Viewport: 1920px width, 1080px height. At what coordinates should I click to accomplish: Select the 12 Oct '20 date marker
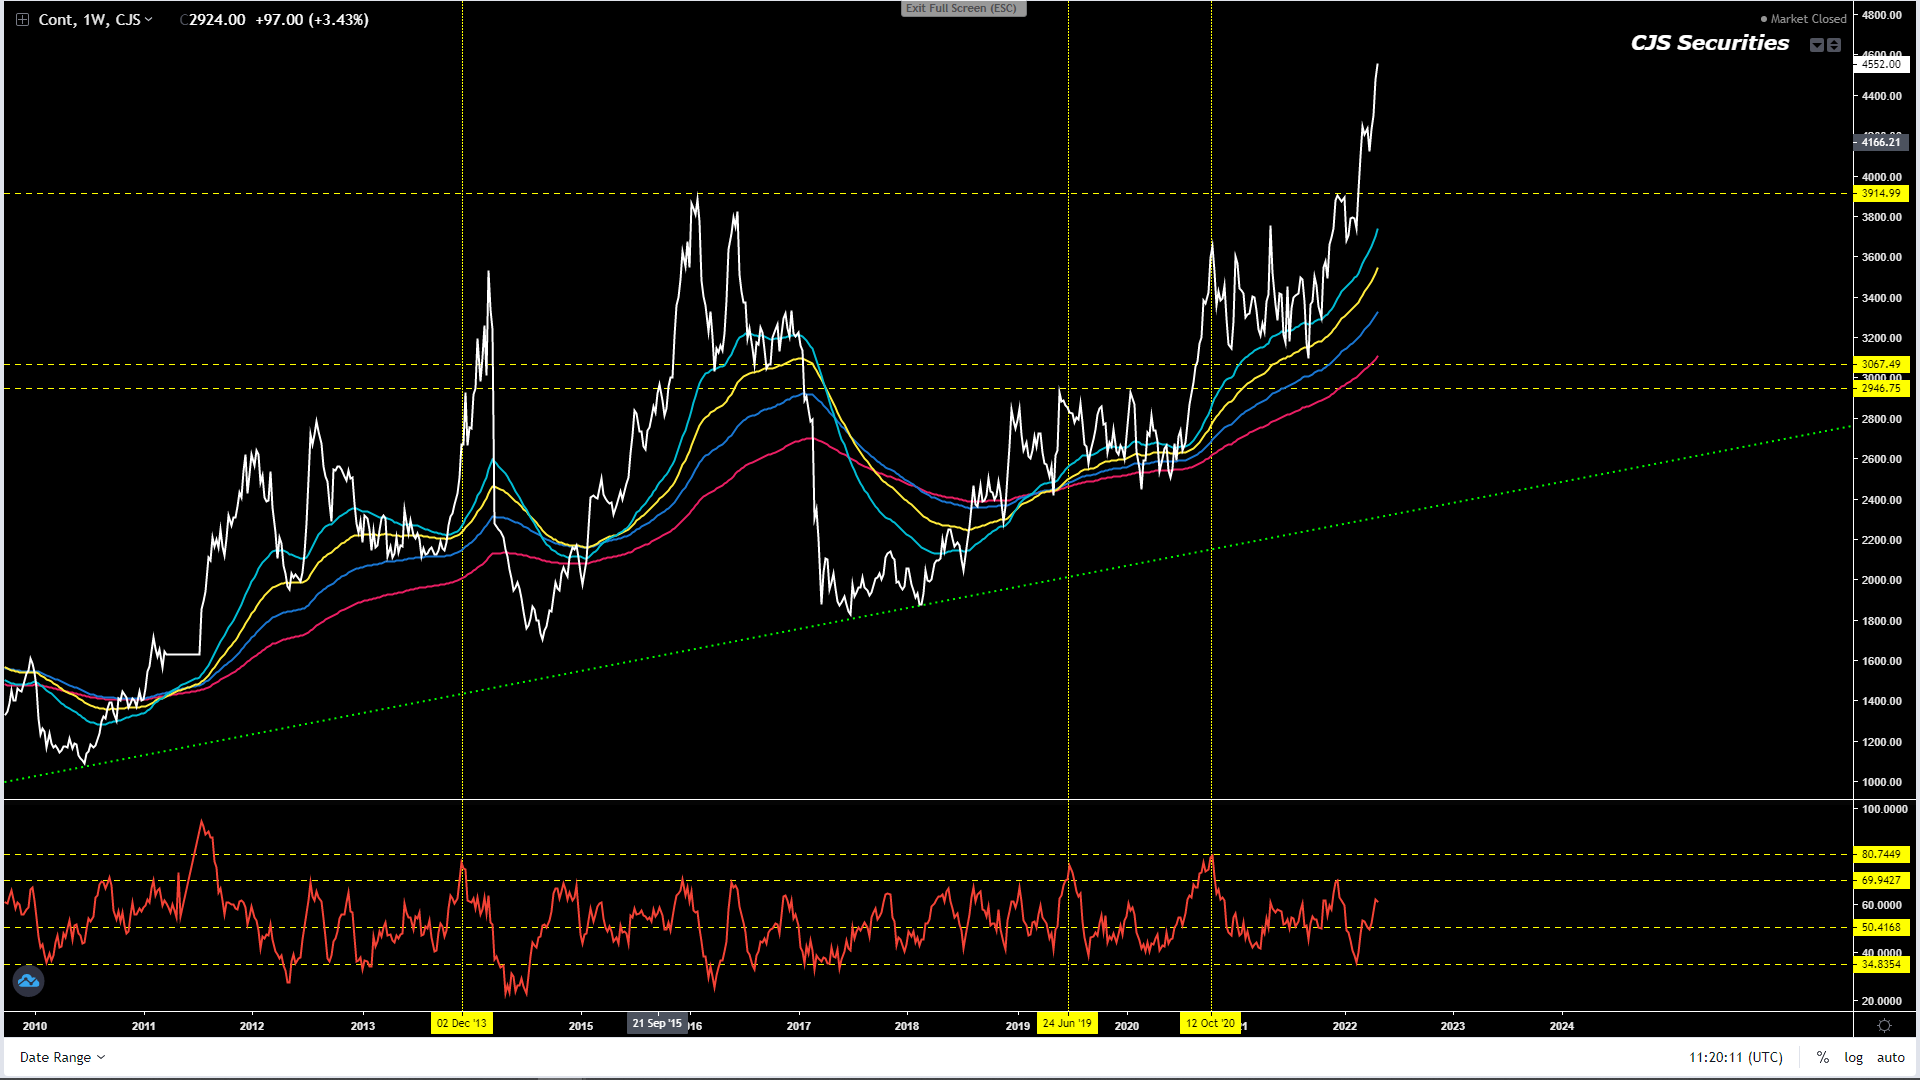click(1210, 1023)
